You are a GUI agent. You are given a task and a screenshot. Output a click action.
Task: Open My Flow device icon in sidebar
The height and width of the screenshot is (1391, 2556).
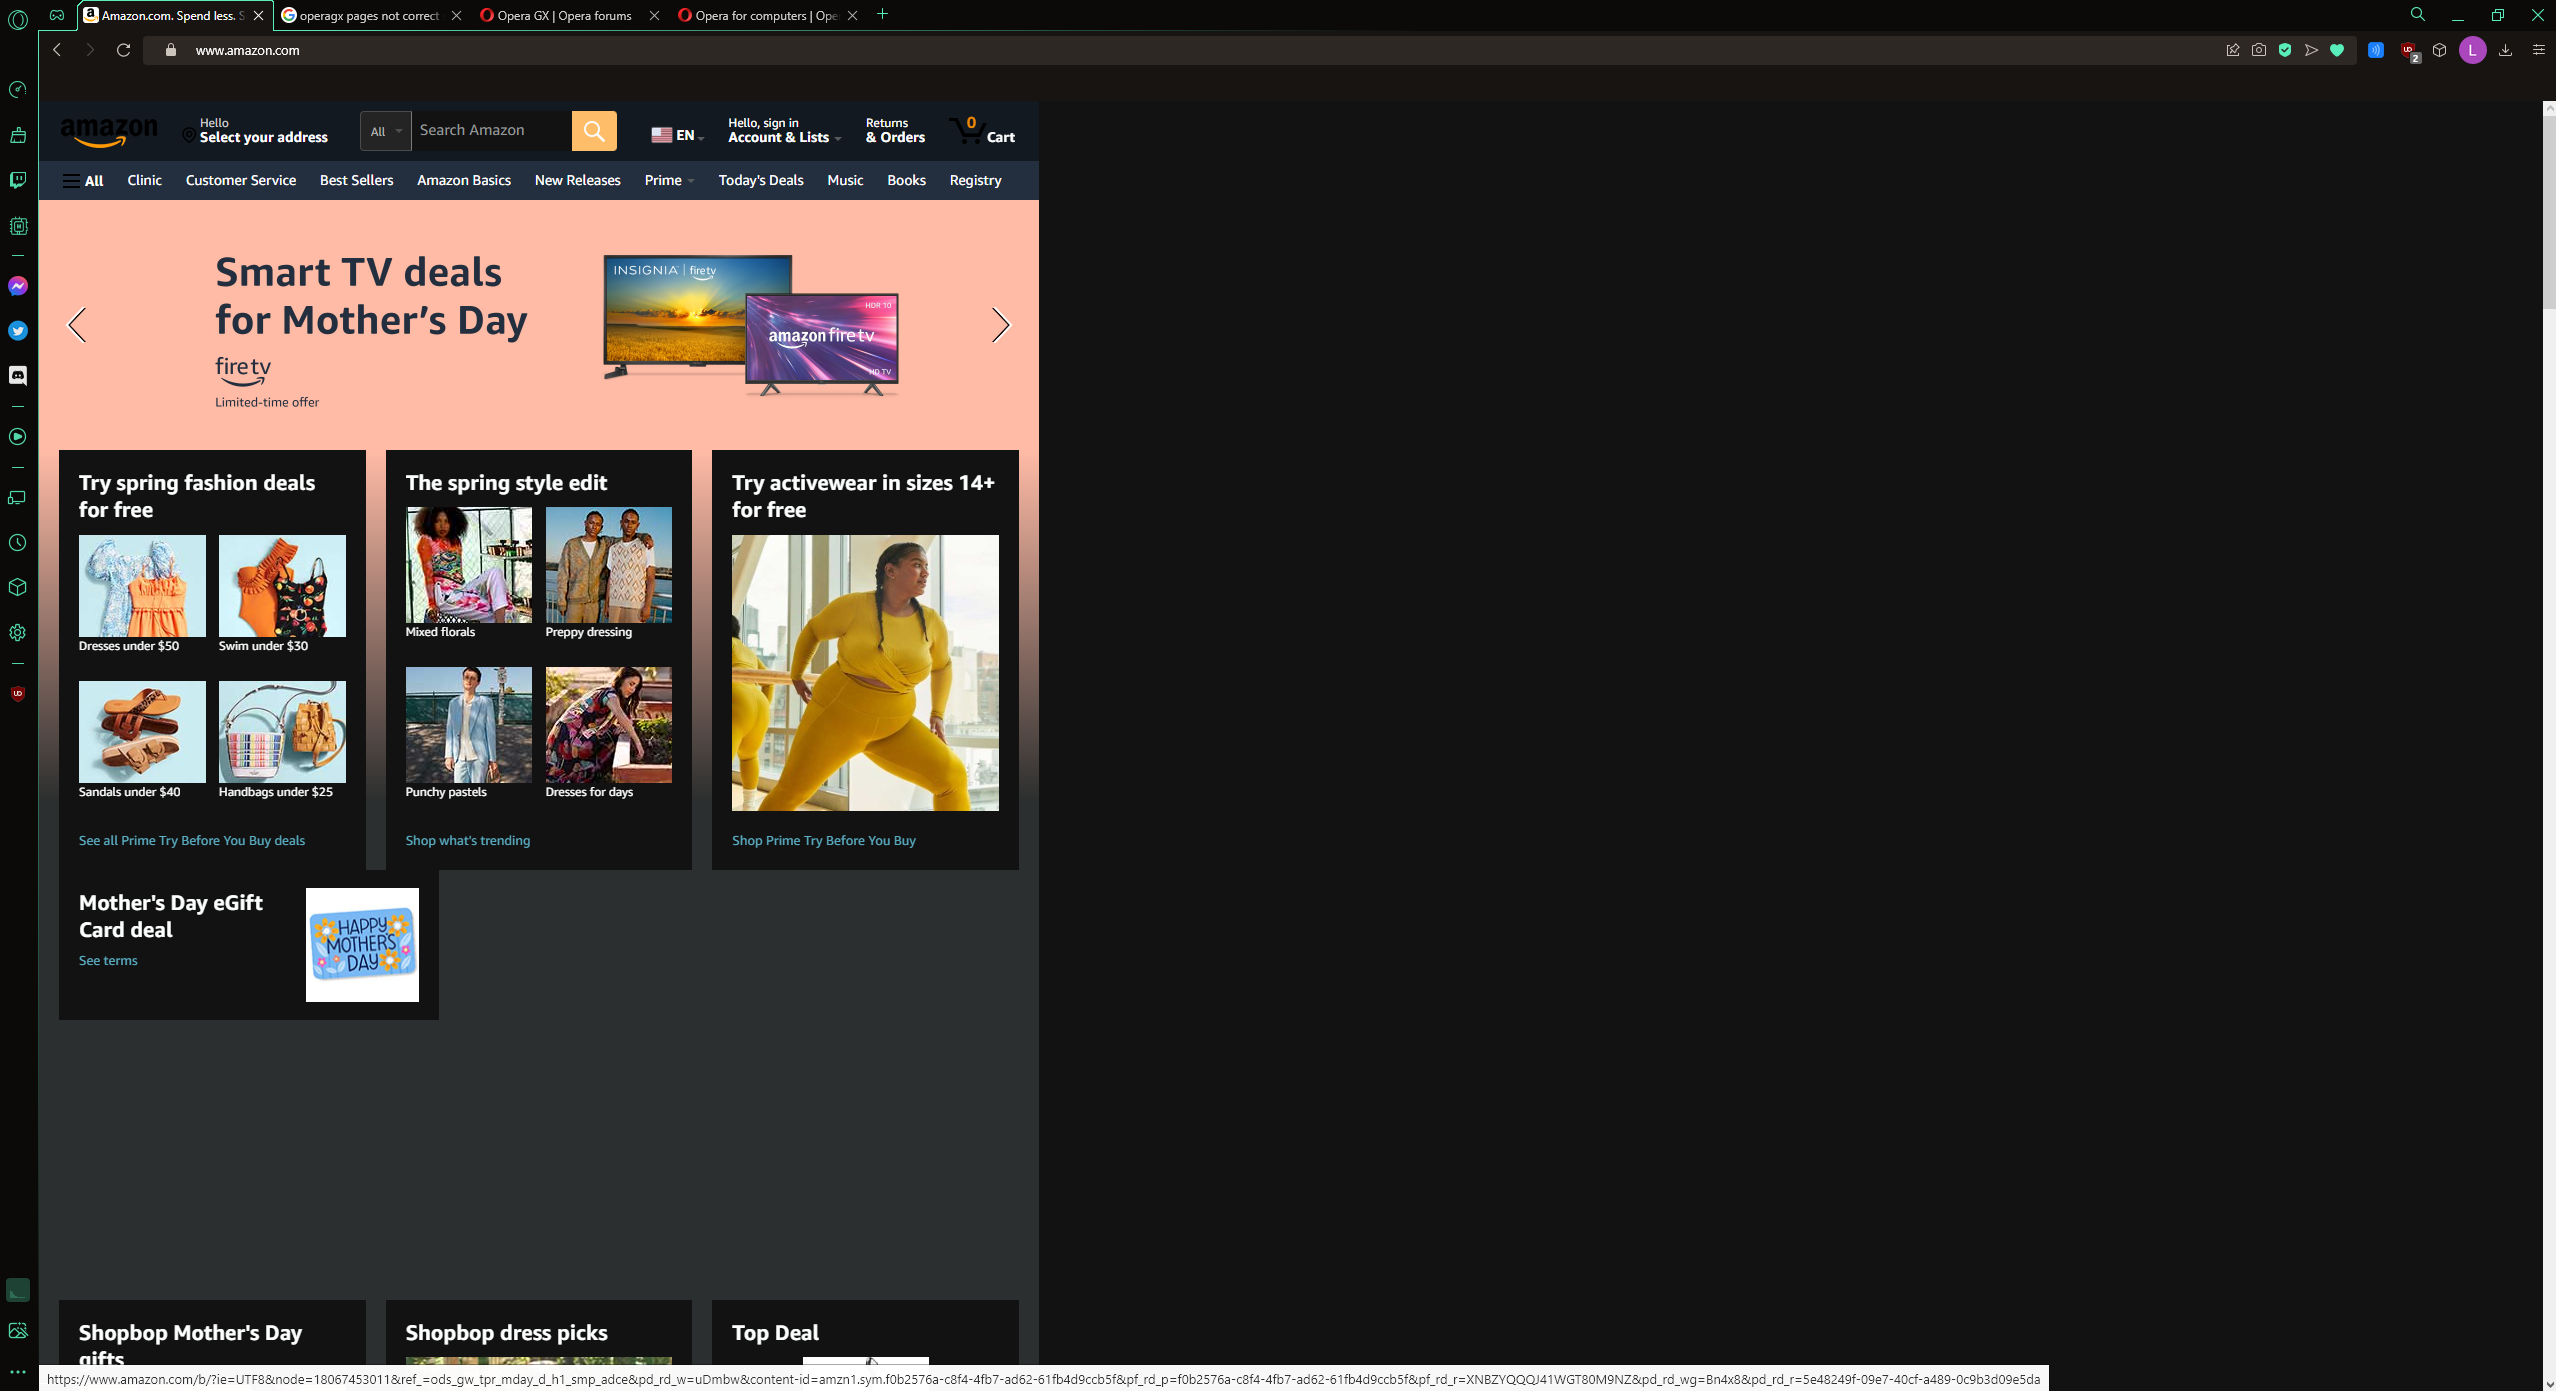pyautogui.click(x=18, y=498)
